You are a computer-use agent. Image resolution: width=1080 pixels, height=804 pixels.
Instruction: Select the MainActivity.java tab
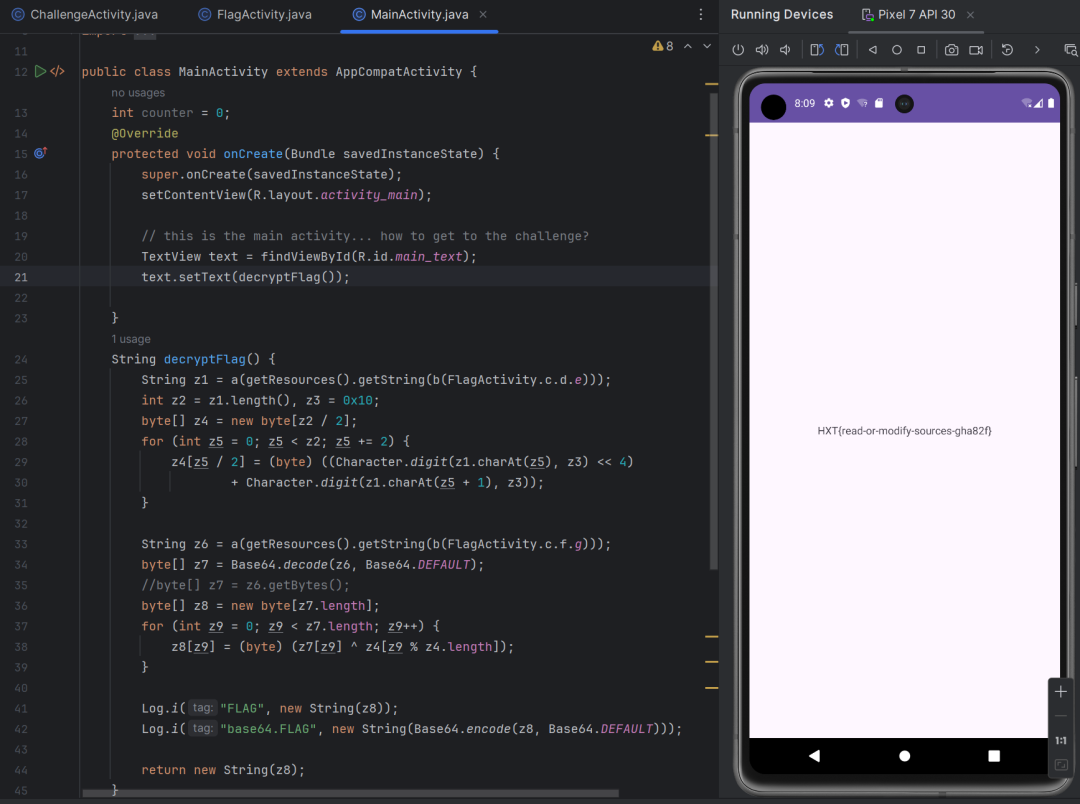(411, 14)
